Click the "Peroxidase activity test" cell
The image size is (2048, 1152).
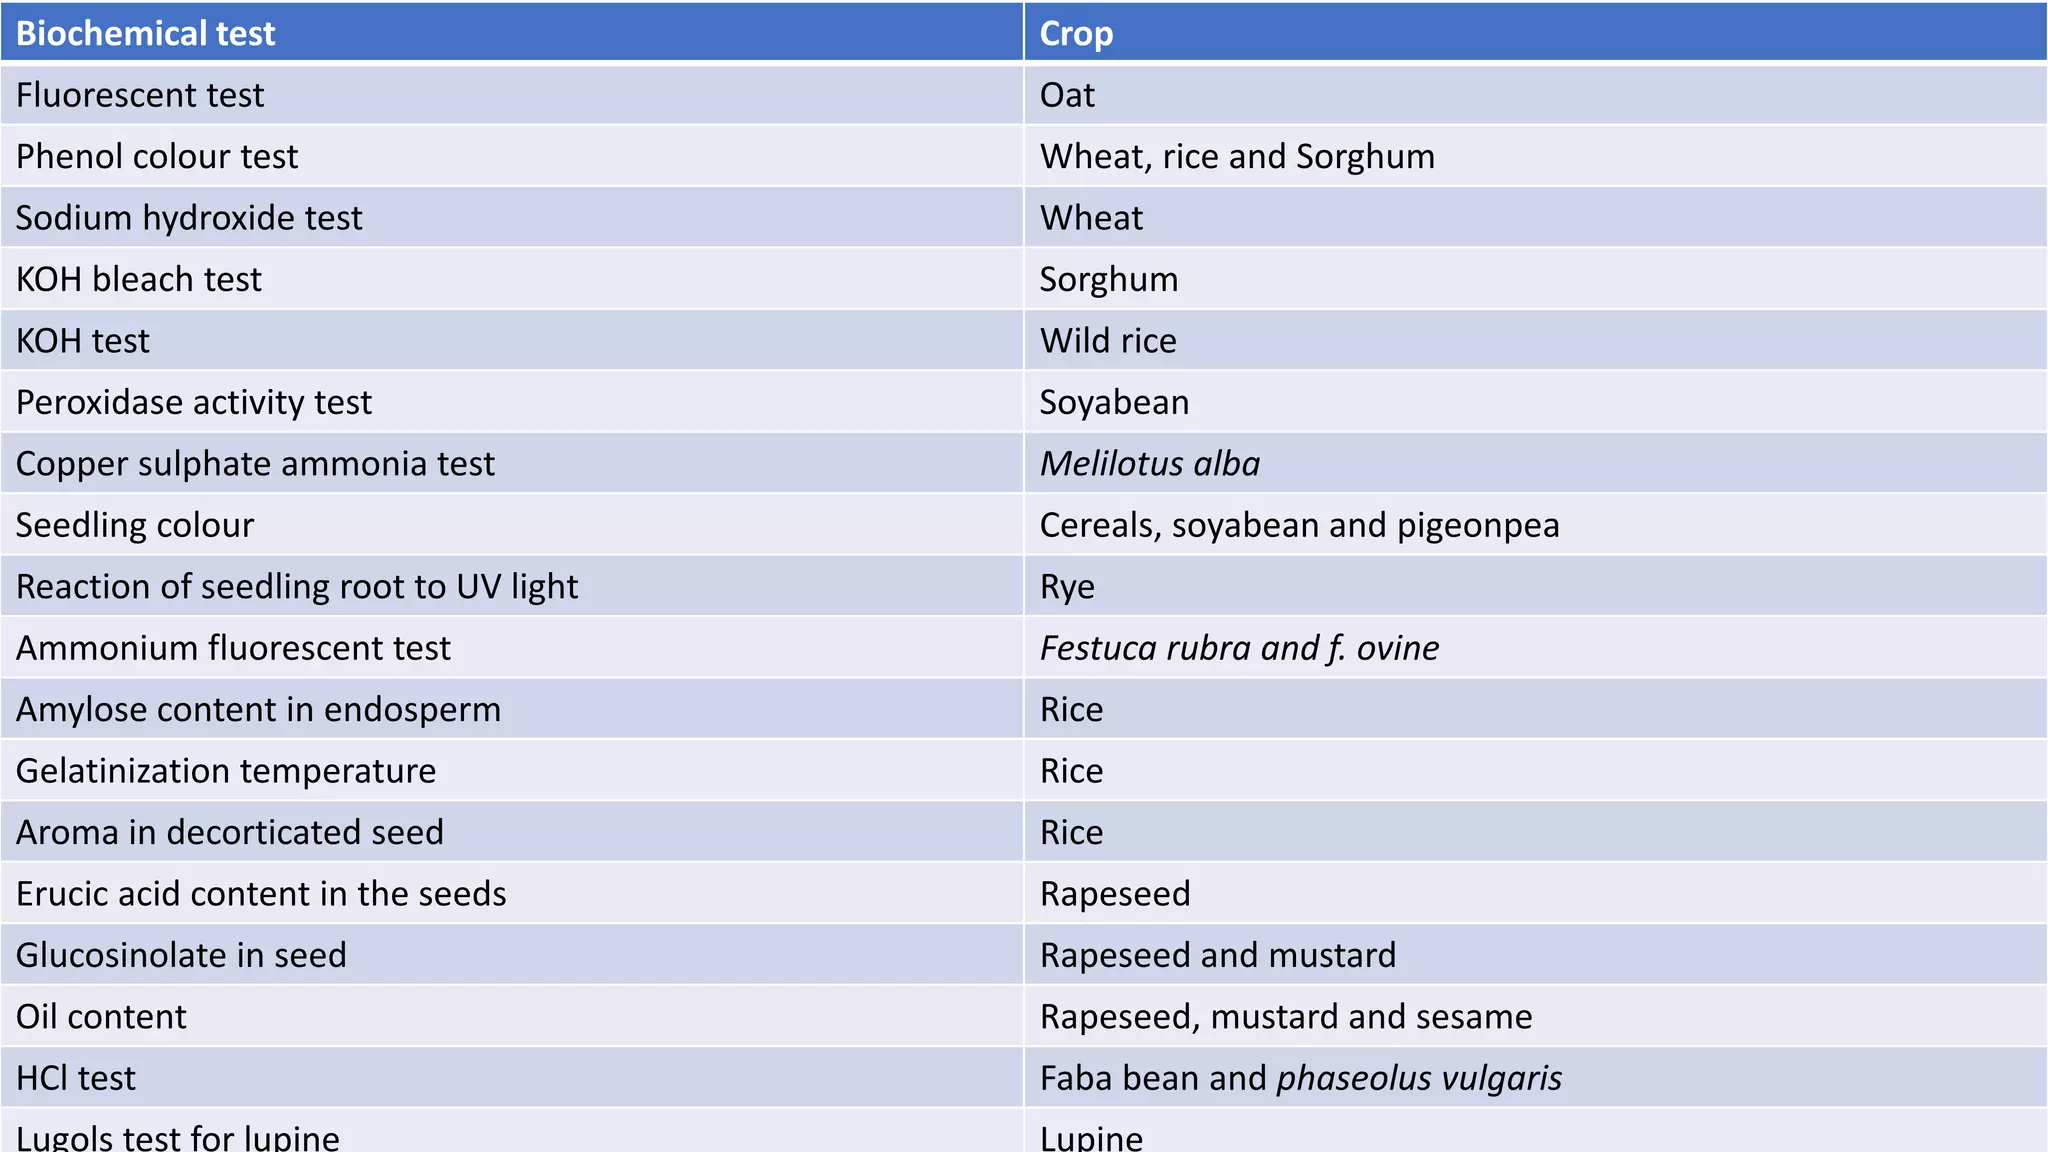pyautogui.click(x=194, y=402)
